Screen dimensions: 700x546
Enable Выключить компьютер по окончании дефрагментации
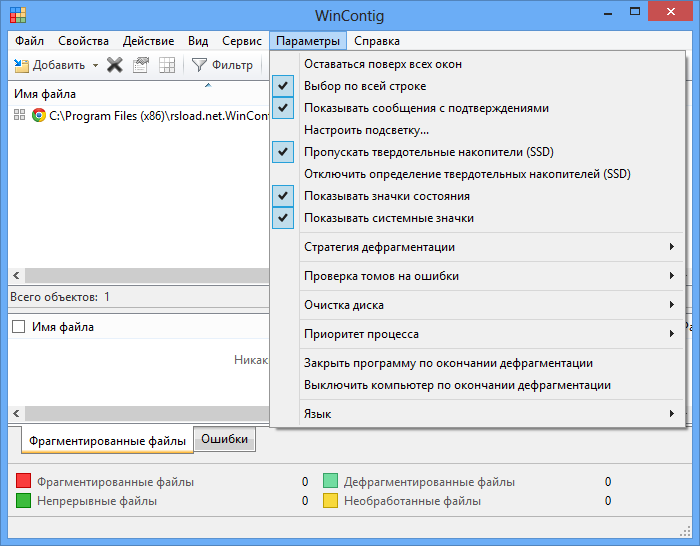[x=478, y=385]
